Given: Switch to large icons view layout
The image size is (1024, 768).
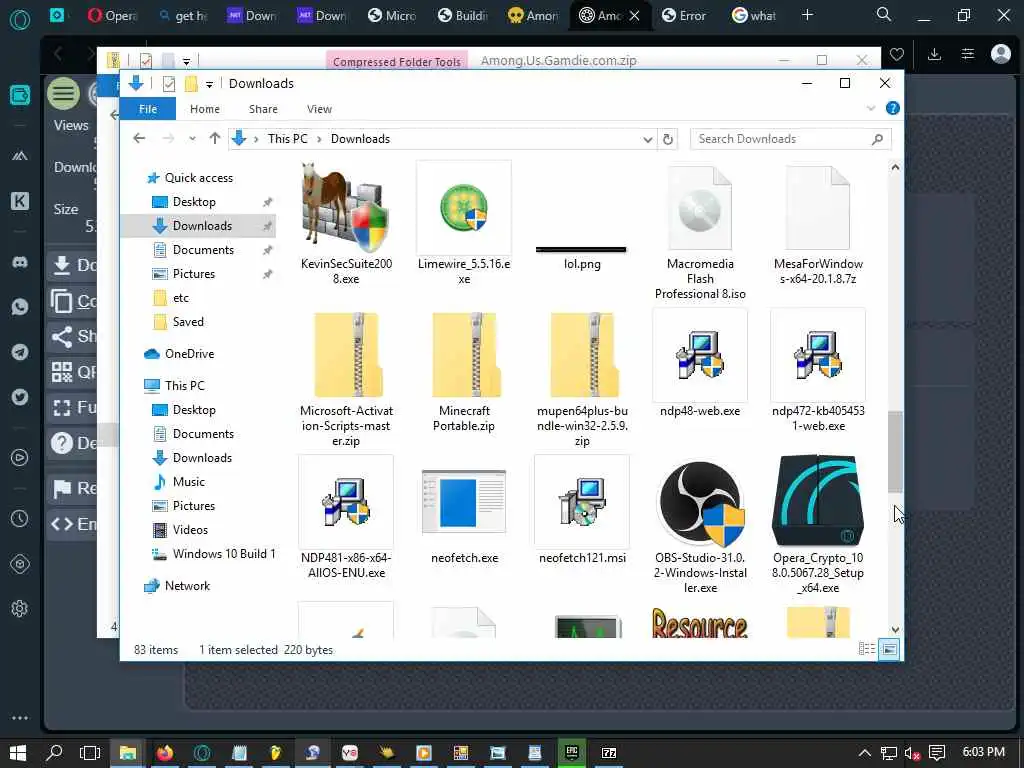Looking at the screenshot, I should pos(889,649).
